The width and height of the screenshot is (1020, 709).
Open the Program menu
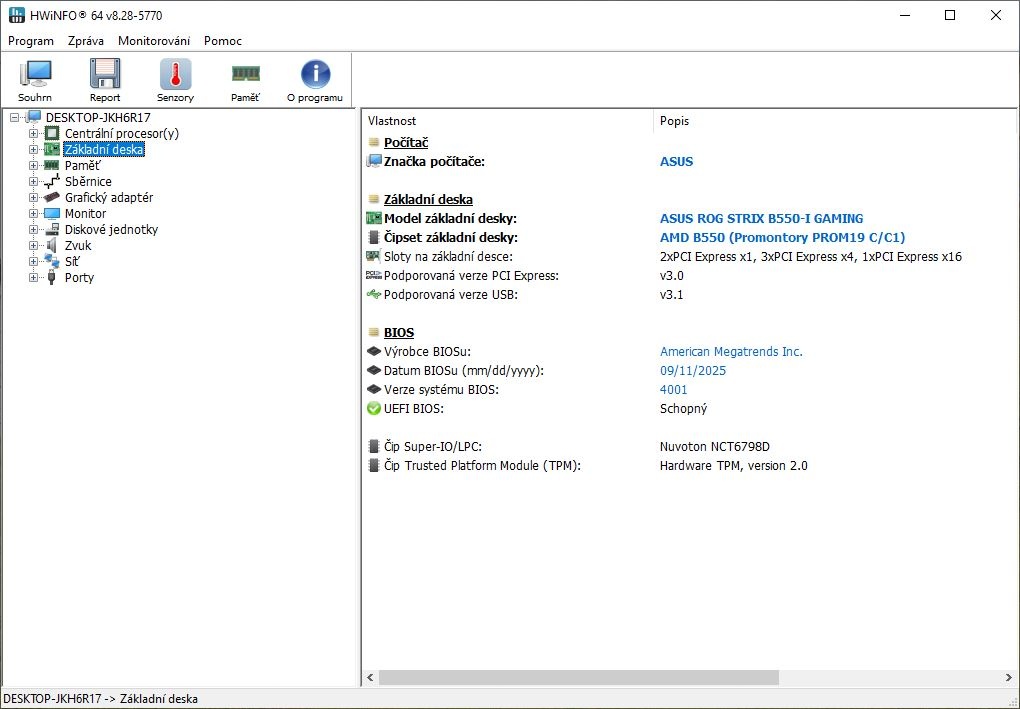30,41
